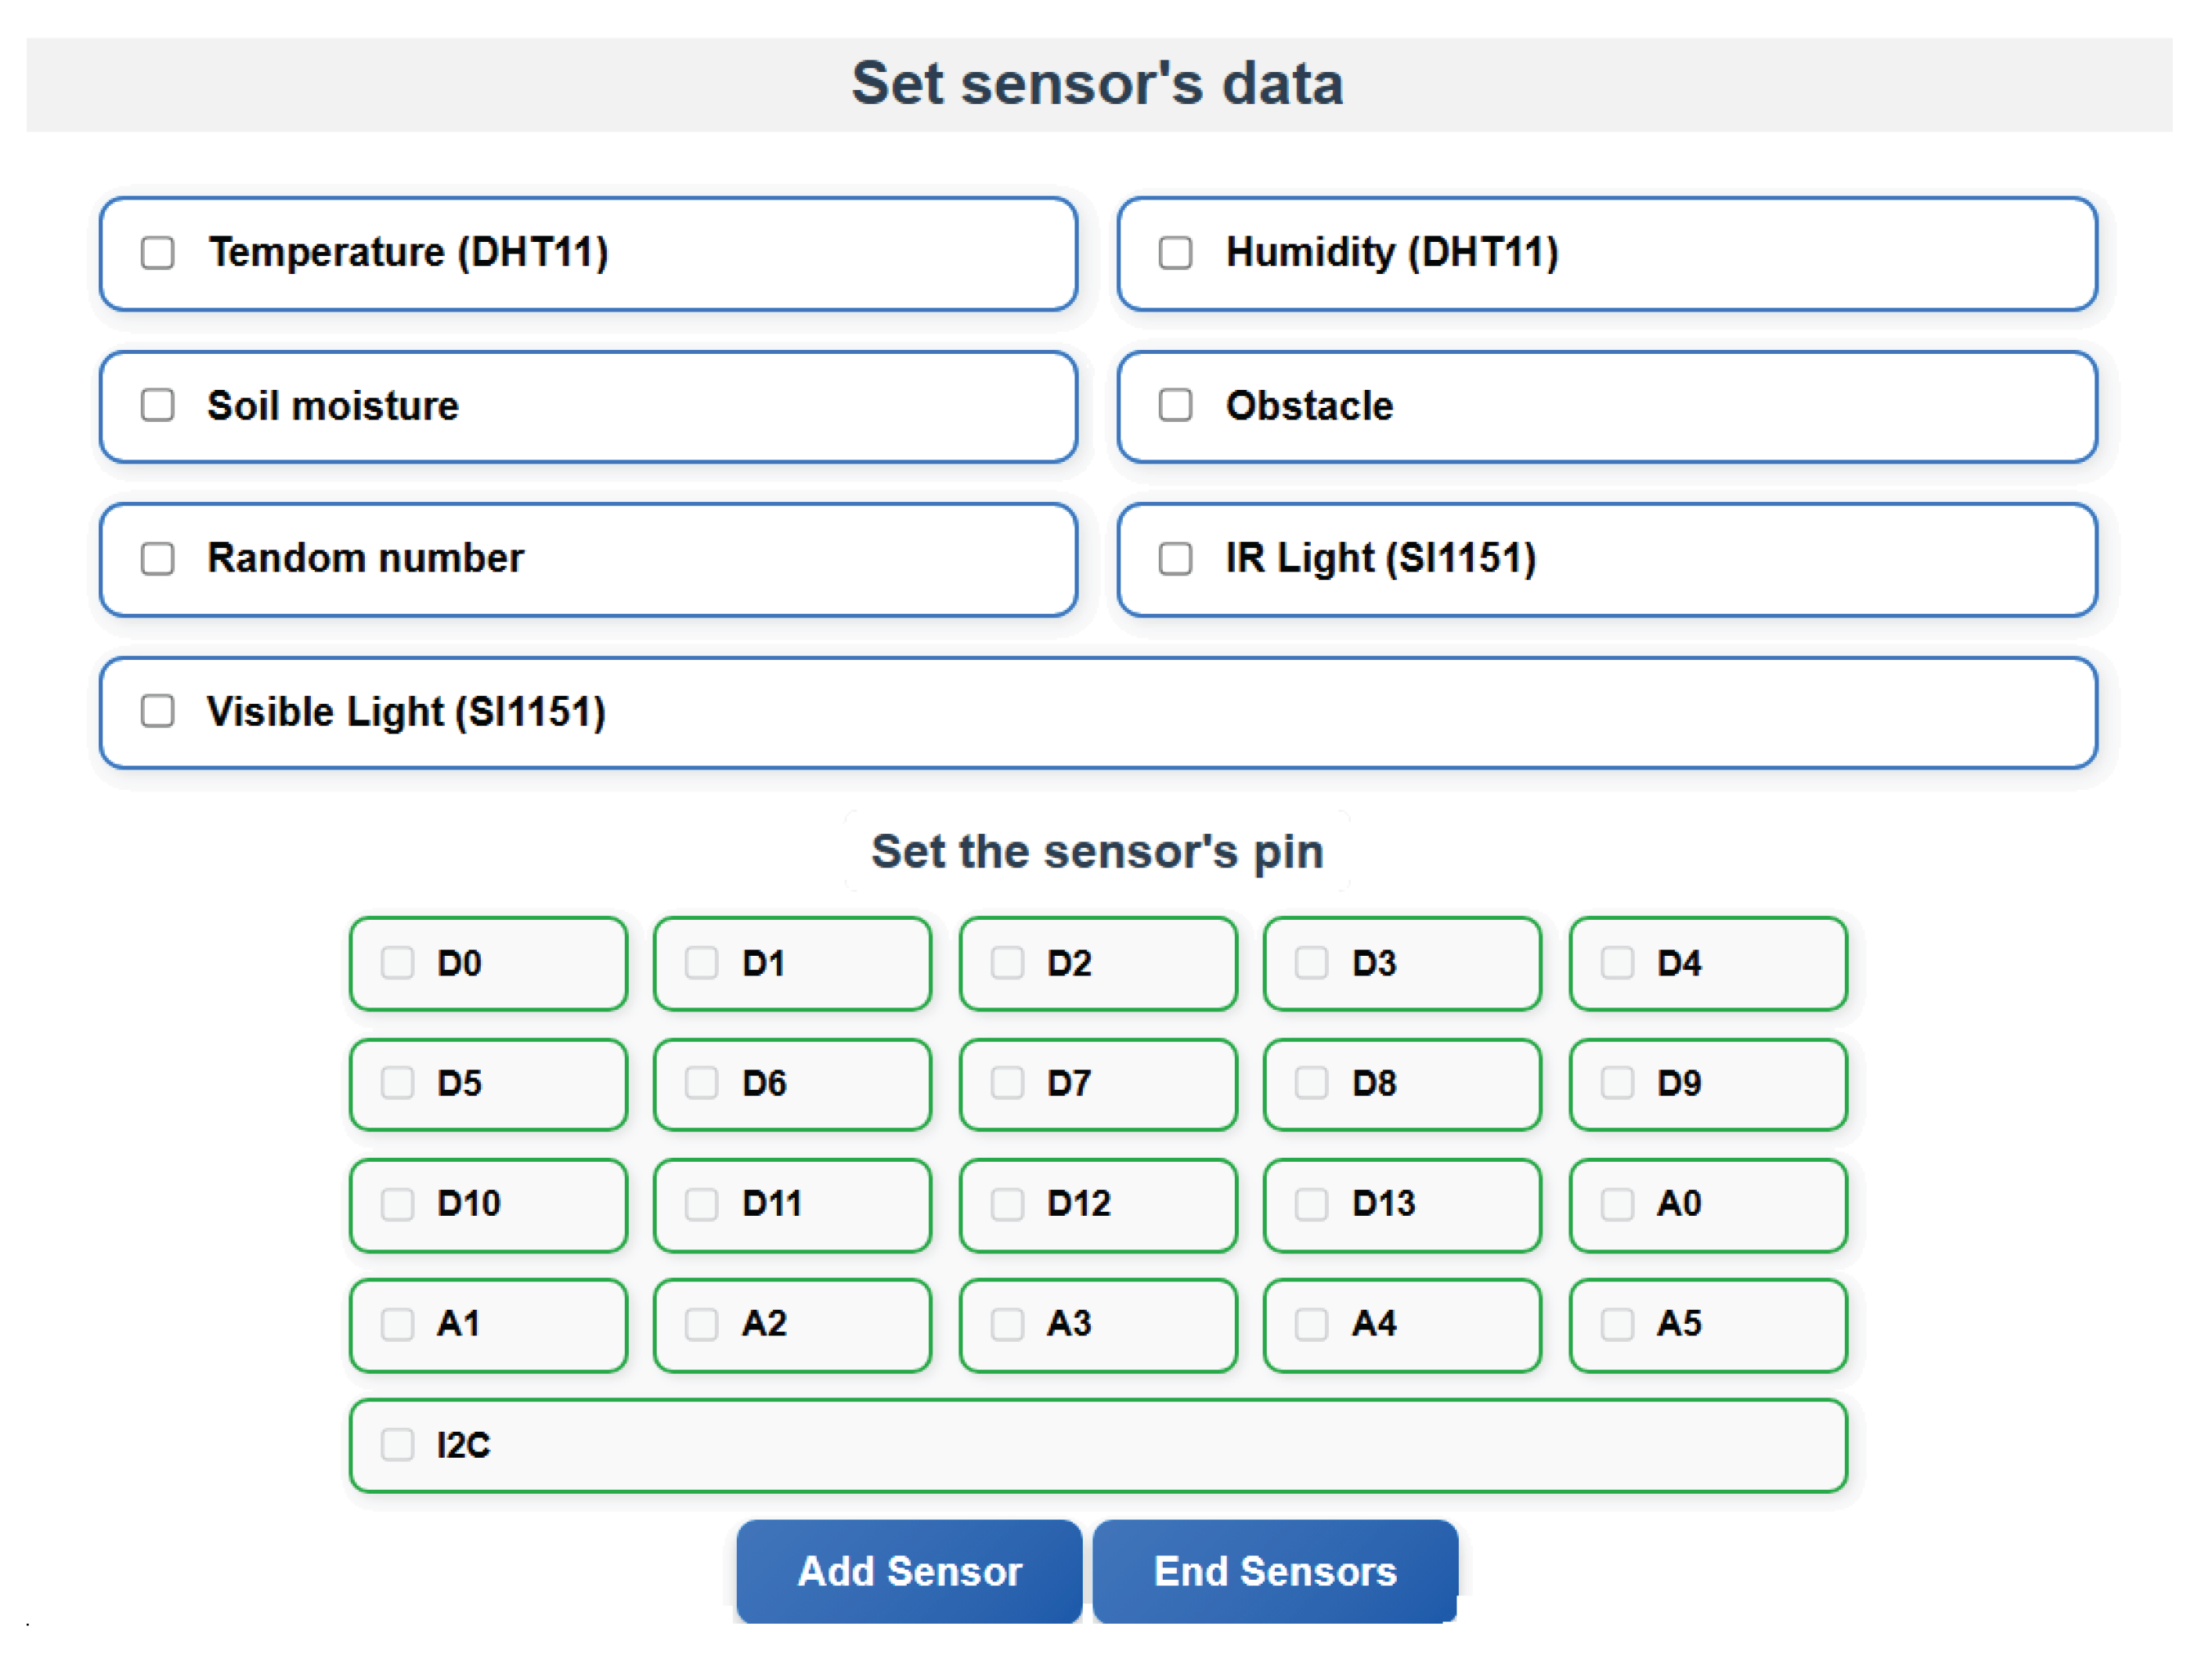Select pin D10 checkbox

397,1204
